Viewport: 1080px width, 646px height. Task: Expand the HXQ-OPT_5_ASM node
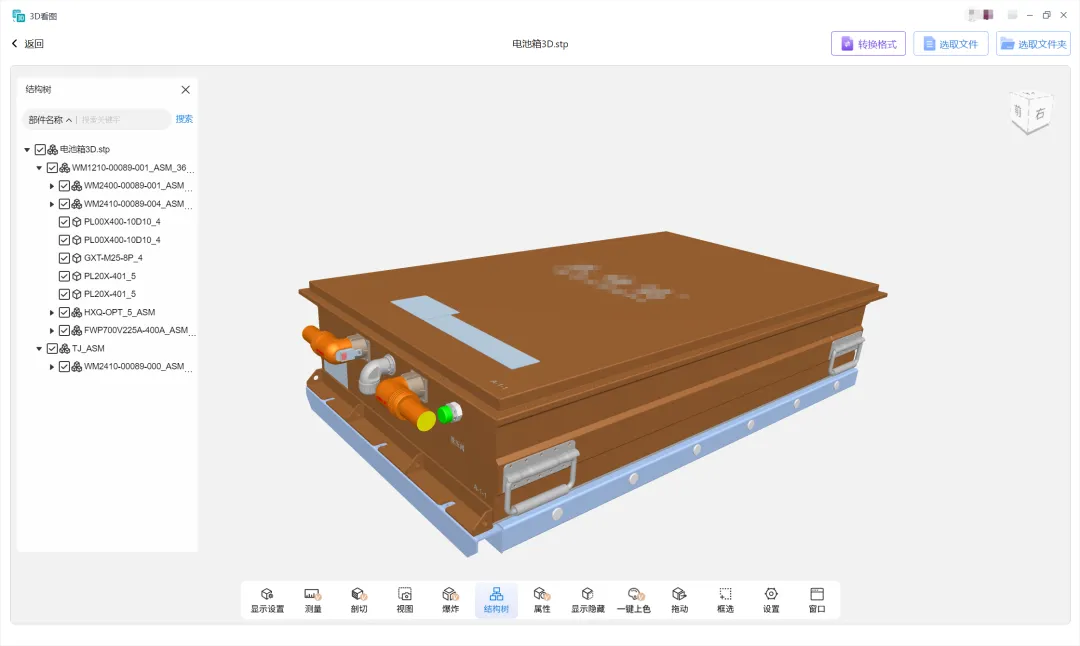[52, 312]
